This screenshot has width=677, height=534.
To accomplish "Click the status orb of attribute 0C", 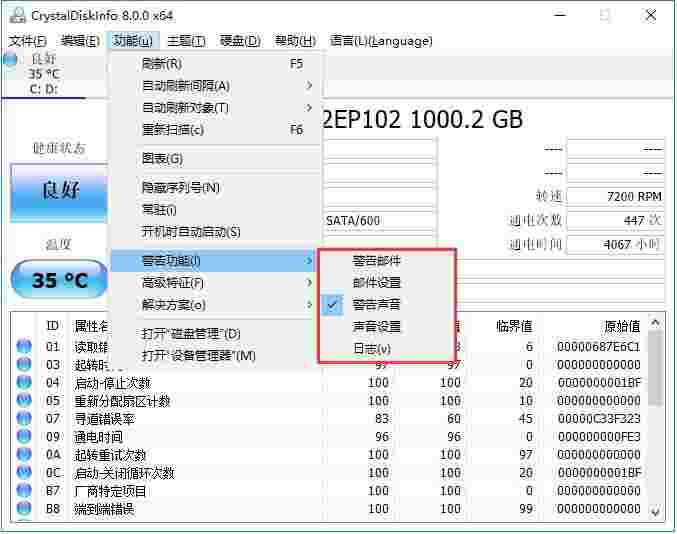I will (x=24, y=472).
